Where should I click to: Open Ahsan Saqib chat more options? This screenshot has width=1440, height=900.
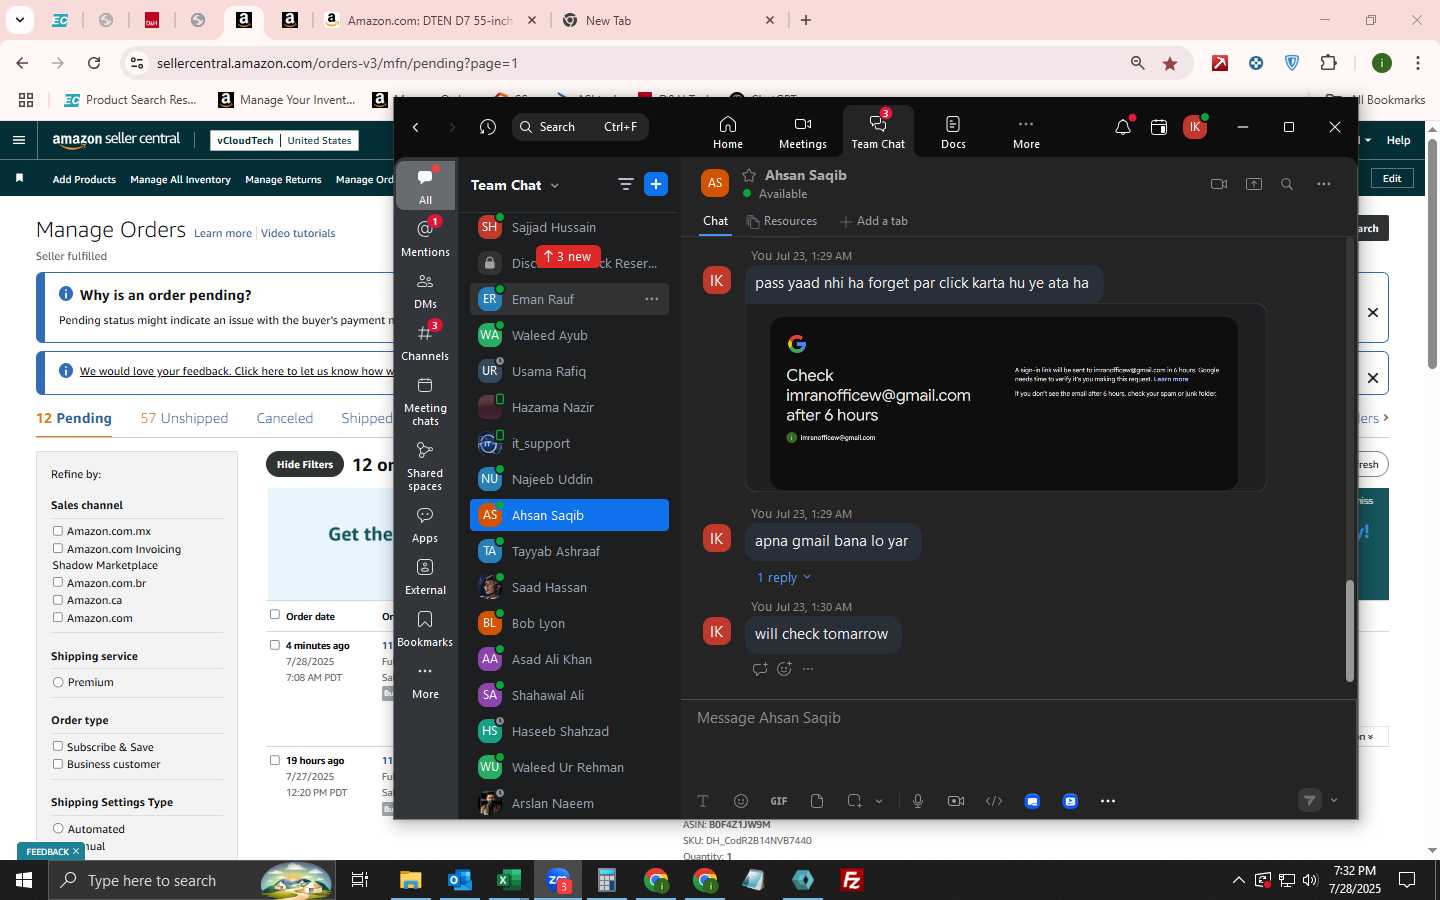(x=1324, y=184)
